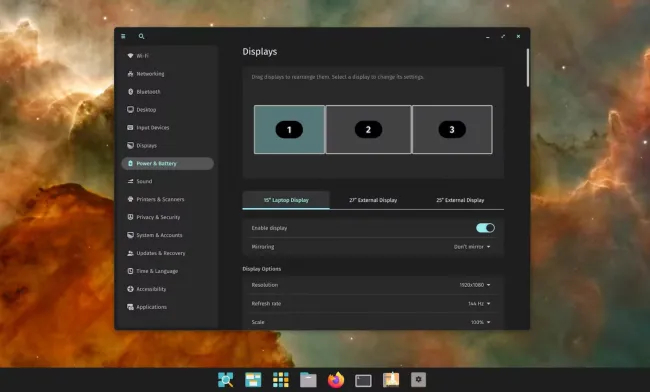
Task: Click the Accessibility icon in the sidebar
Action: (x=130, y=289)
